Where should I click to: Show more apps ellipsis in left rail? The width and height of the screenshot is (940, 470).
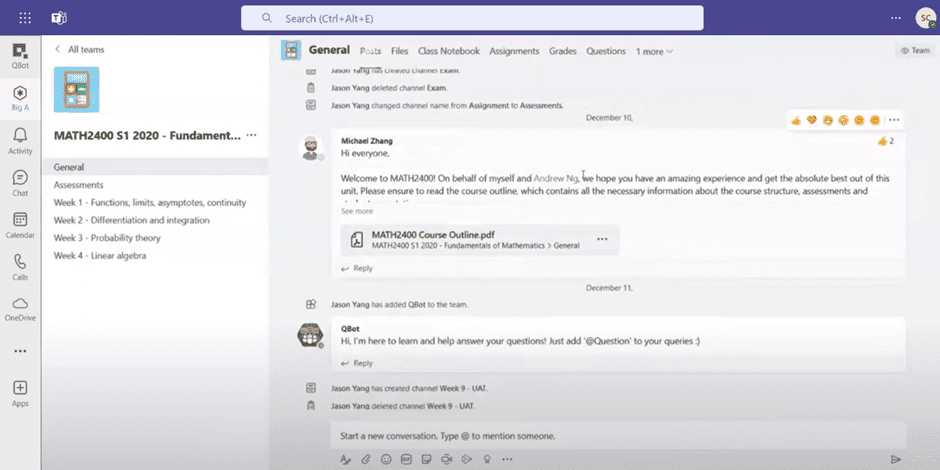pos(20,351)
